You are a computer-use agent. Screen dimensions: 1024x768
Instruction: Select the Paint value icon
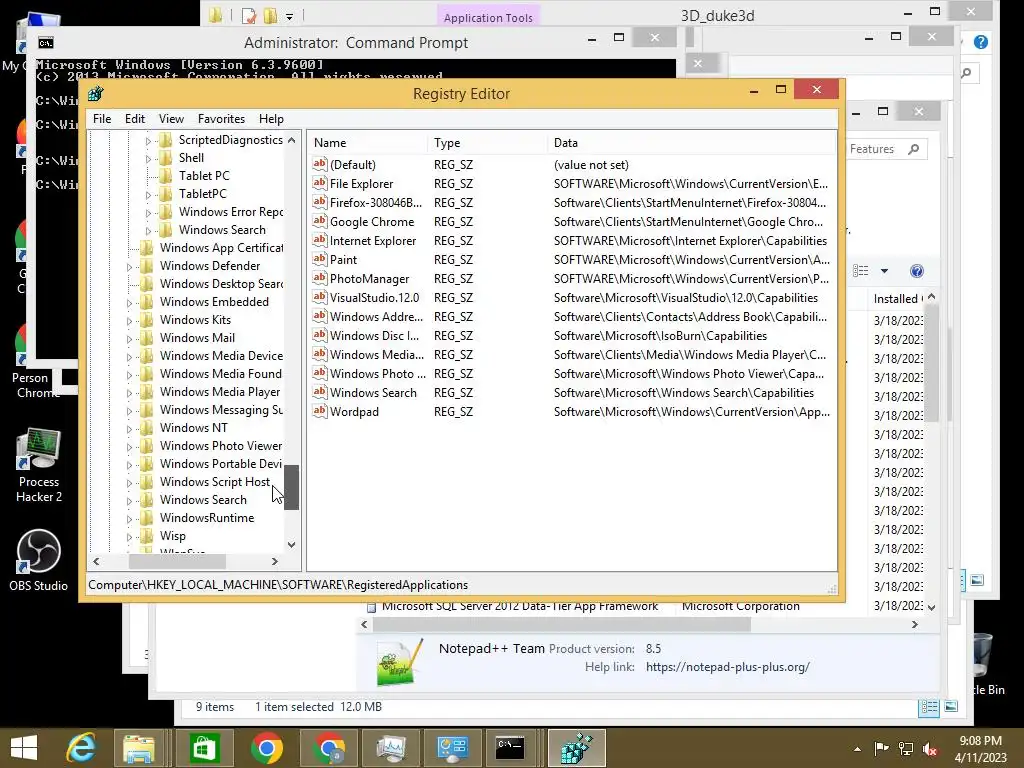coord(319,259)
